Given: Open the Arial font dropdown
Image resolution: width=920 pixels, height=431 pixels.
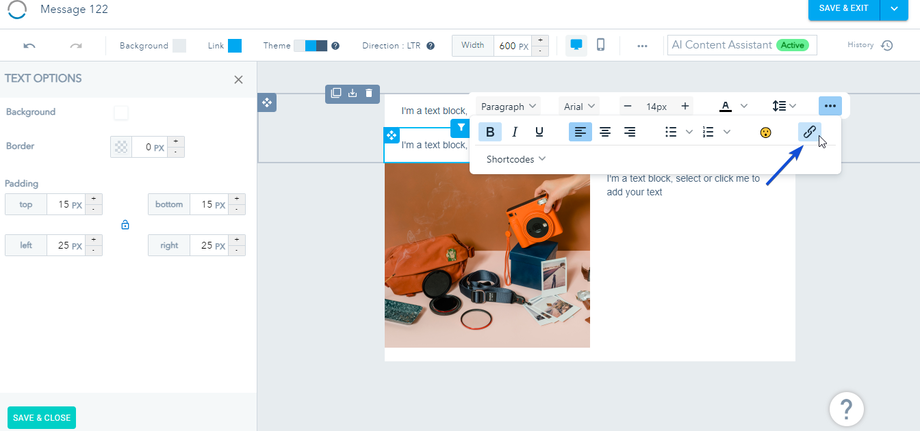Looking at the screenshot, I should (x=579, y=106).
